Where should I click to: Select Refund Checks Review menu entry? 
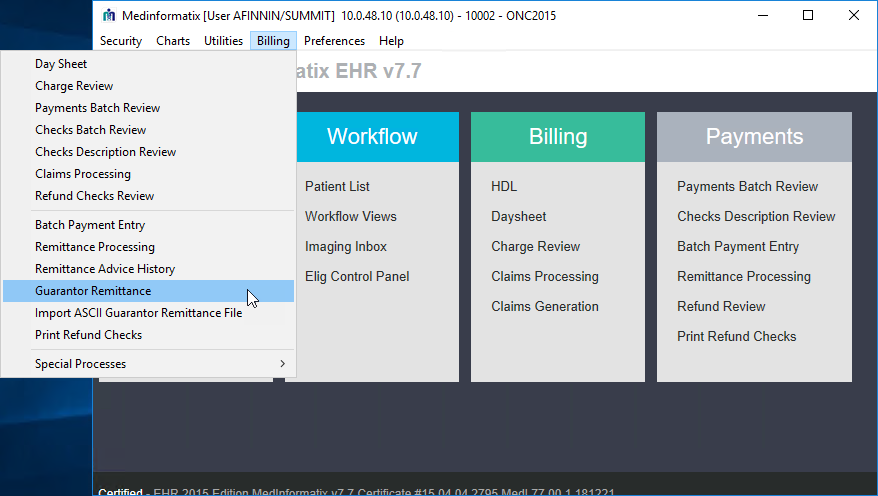tap(148, 196)
